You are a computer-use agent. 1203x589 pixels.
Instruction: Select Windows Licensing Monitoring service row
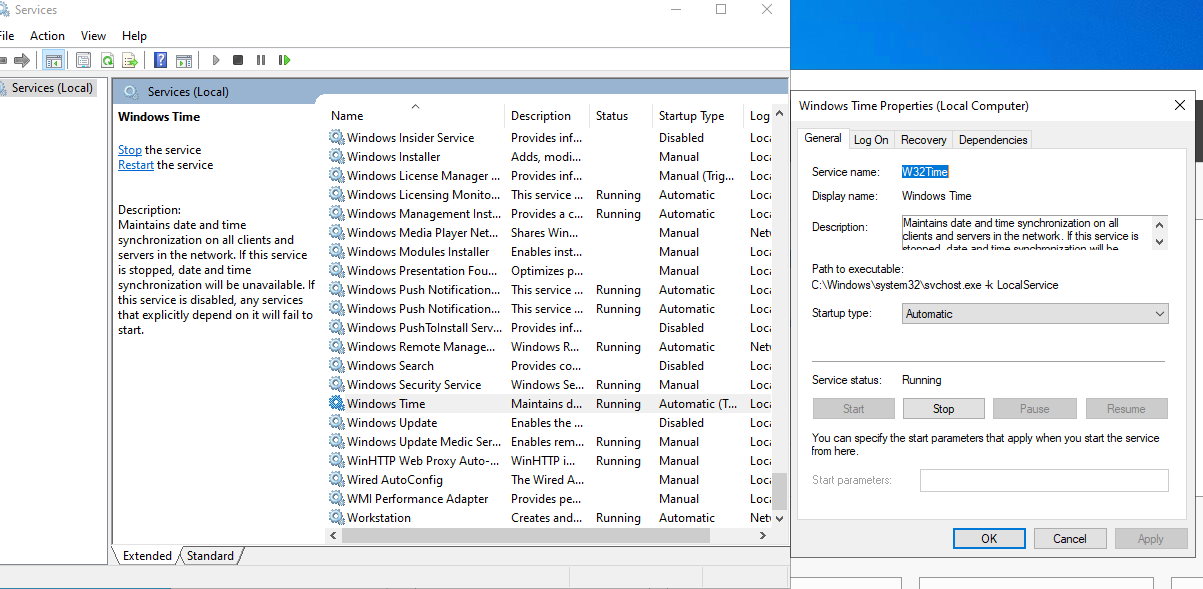(x=548, y=195)
